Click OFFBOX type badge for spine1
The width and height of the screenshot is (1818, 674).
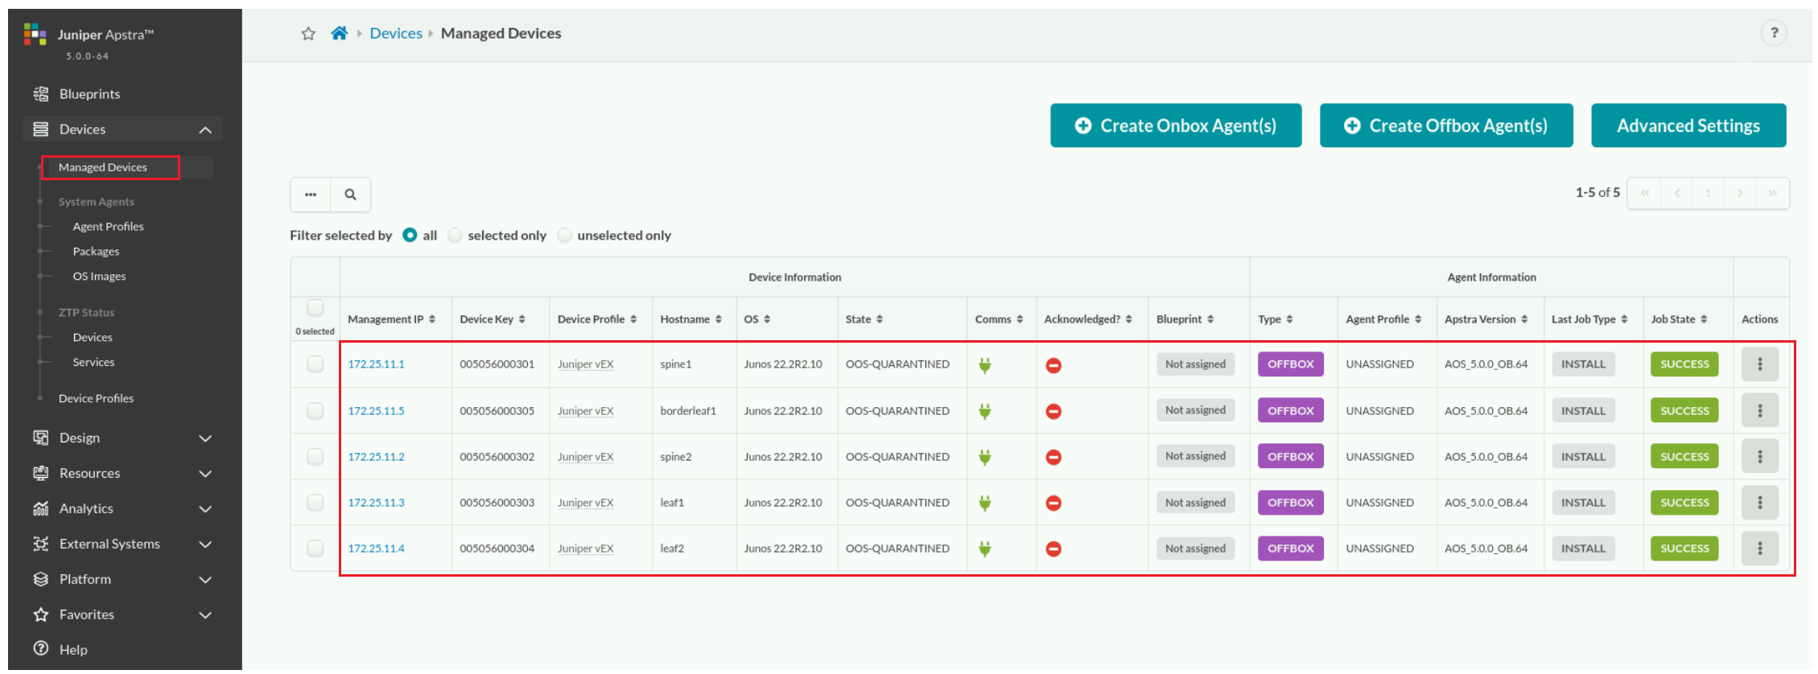(x=1290, y=364)
